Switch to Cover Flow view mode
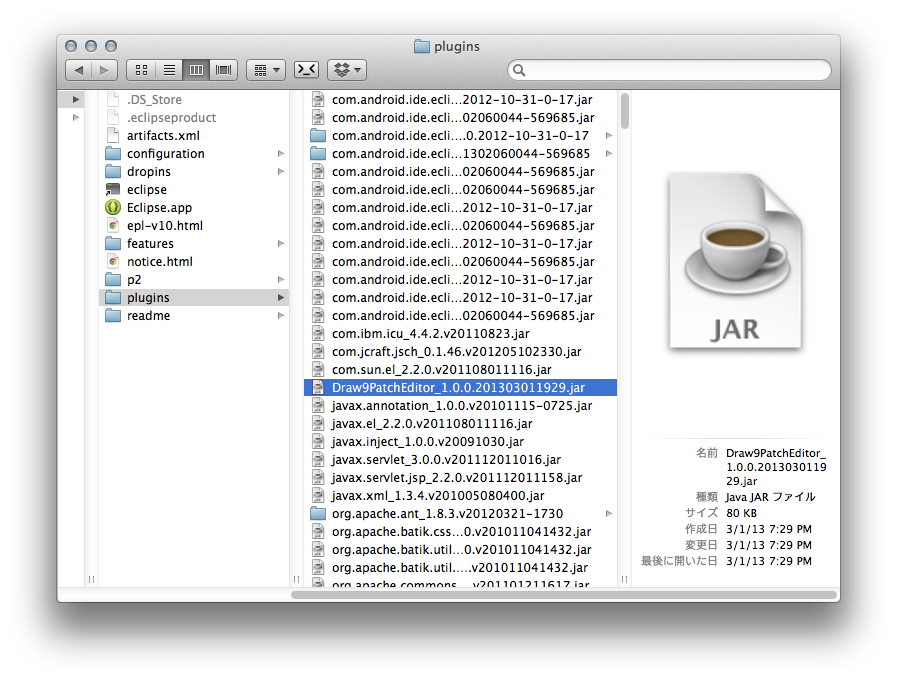Screen dimensions: 897x681 point(223,70)
